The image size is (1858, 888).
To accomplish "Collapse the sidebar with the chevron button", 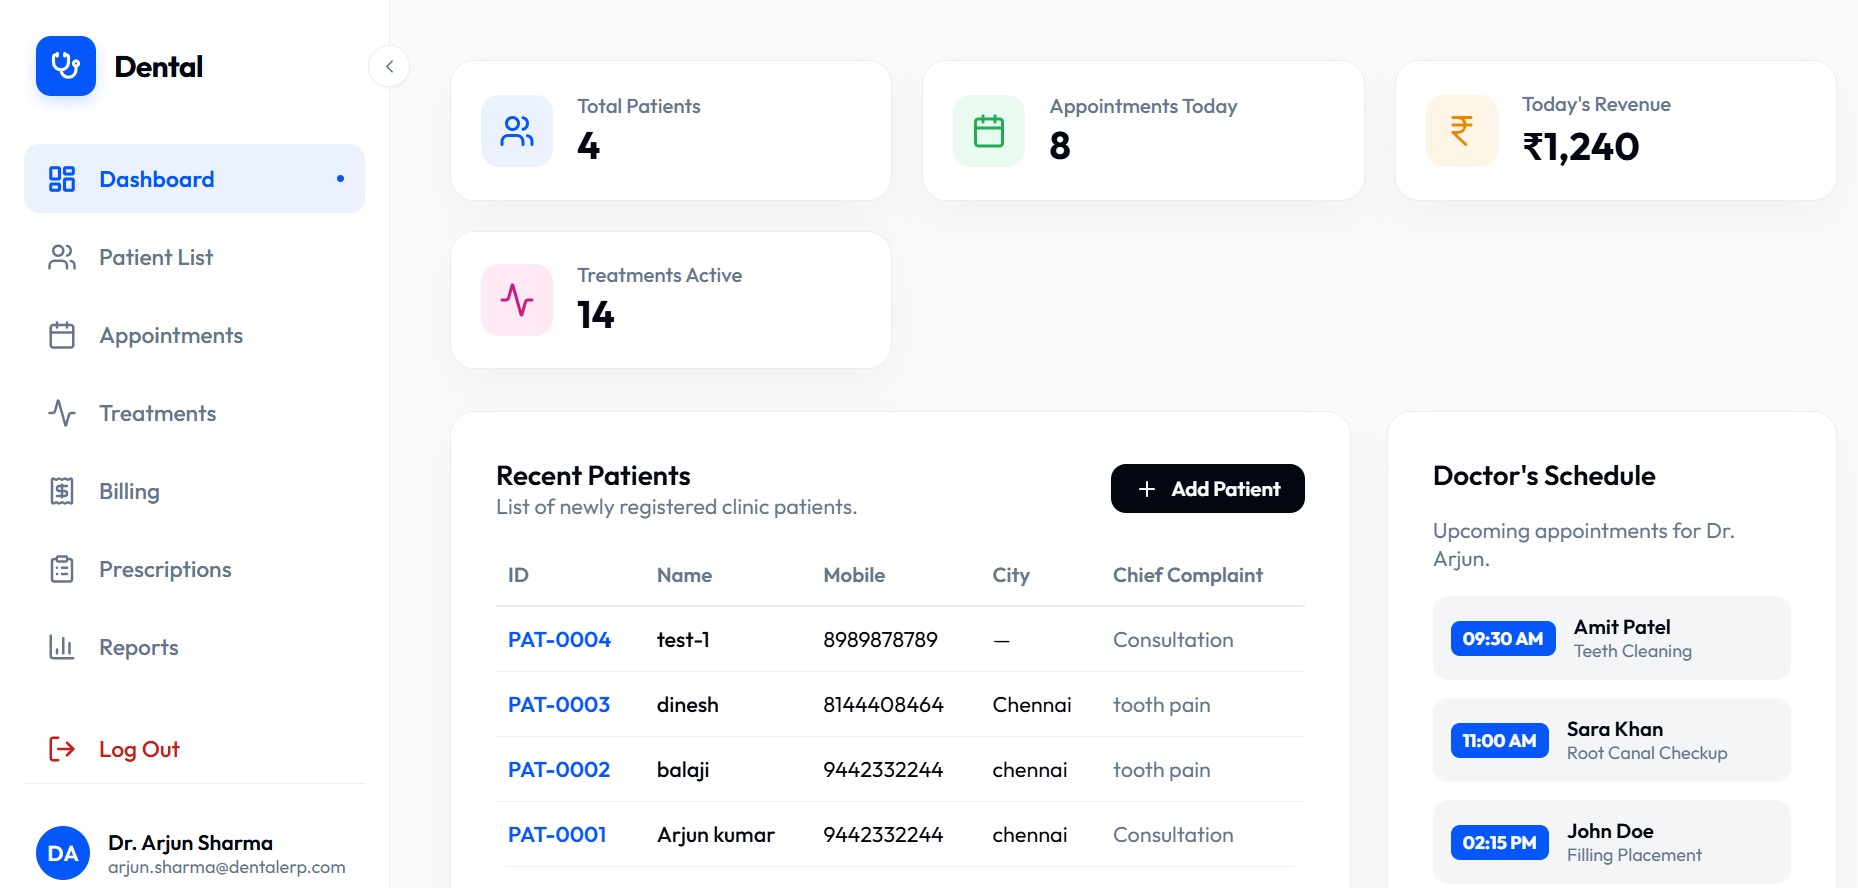I will point(389,67).
